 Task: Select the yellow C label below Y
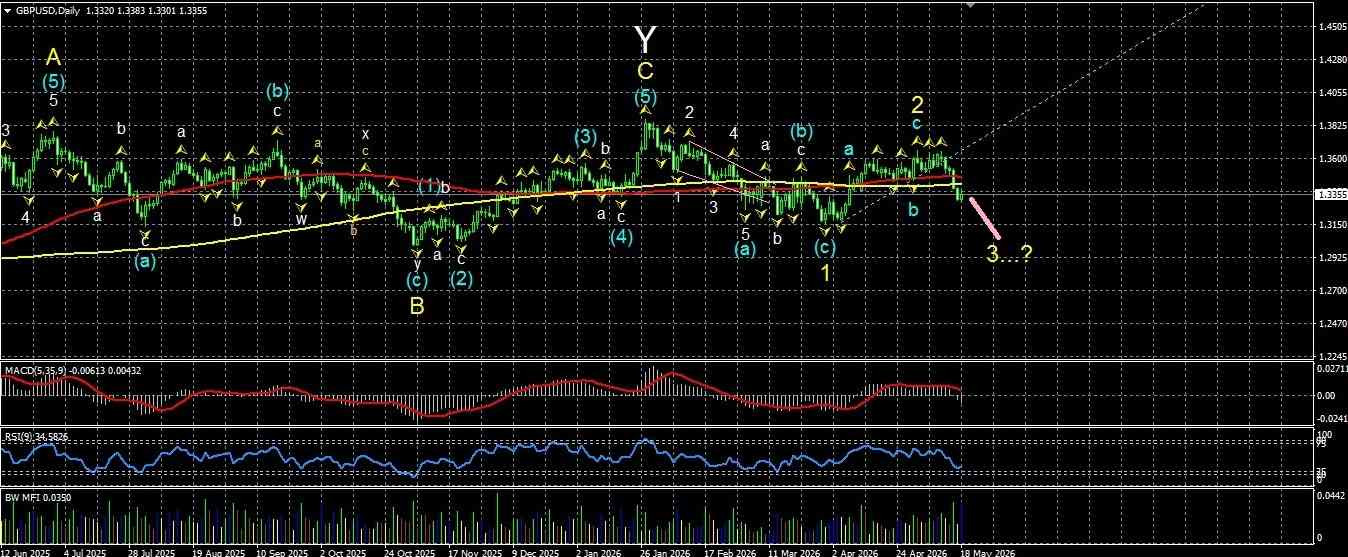click(x=646, y=71)
